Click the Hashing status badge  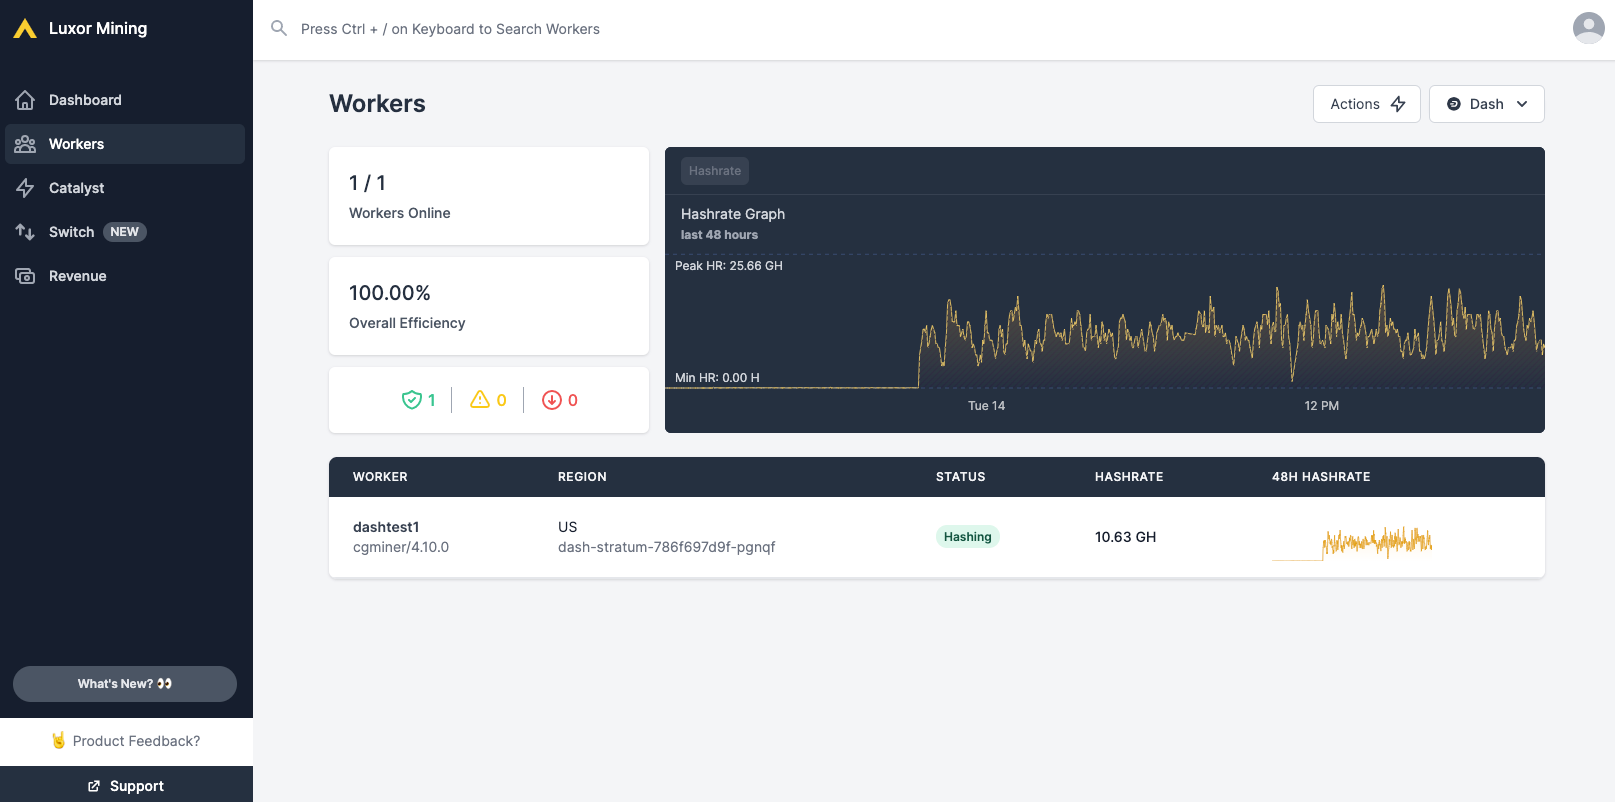click(x=968, y=537)
